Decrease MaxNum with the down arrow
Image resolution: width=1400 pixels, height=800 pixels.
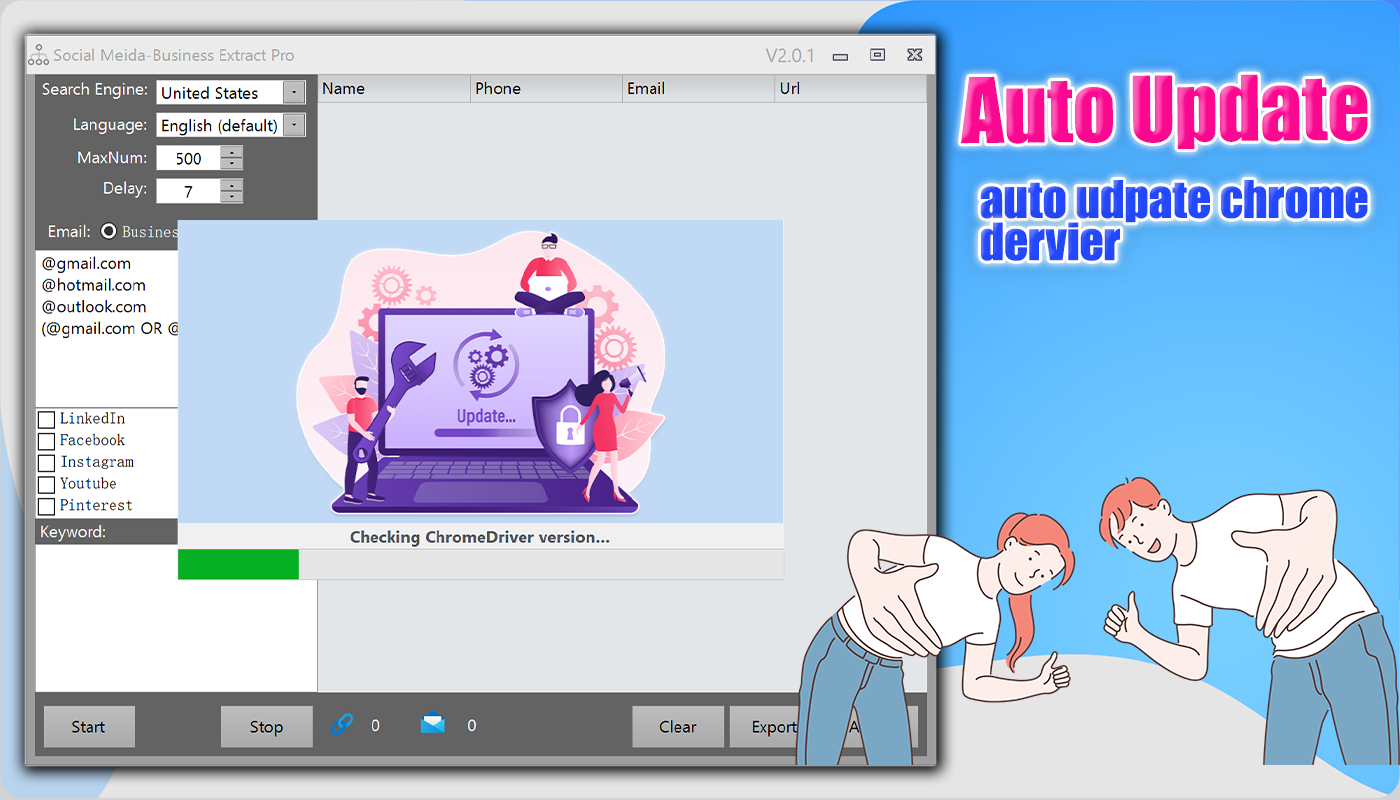[231, 163]
